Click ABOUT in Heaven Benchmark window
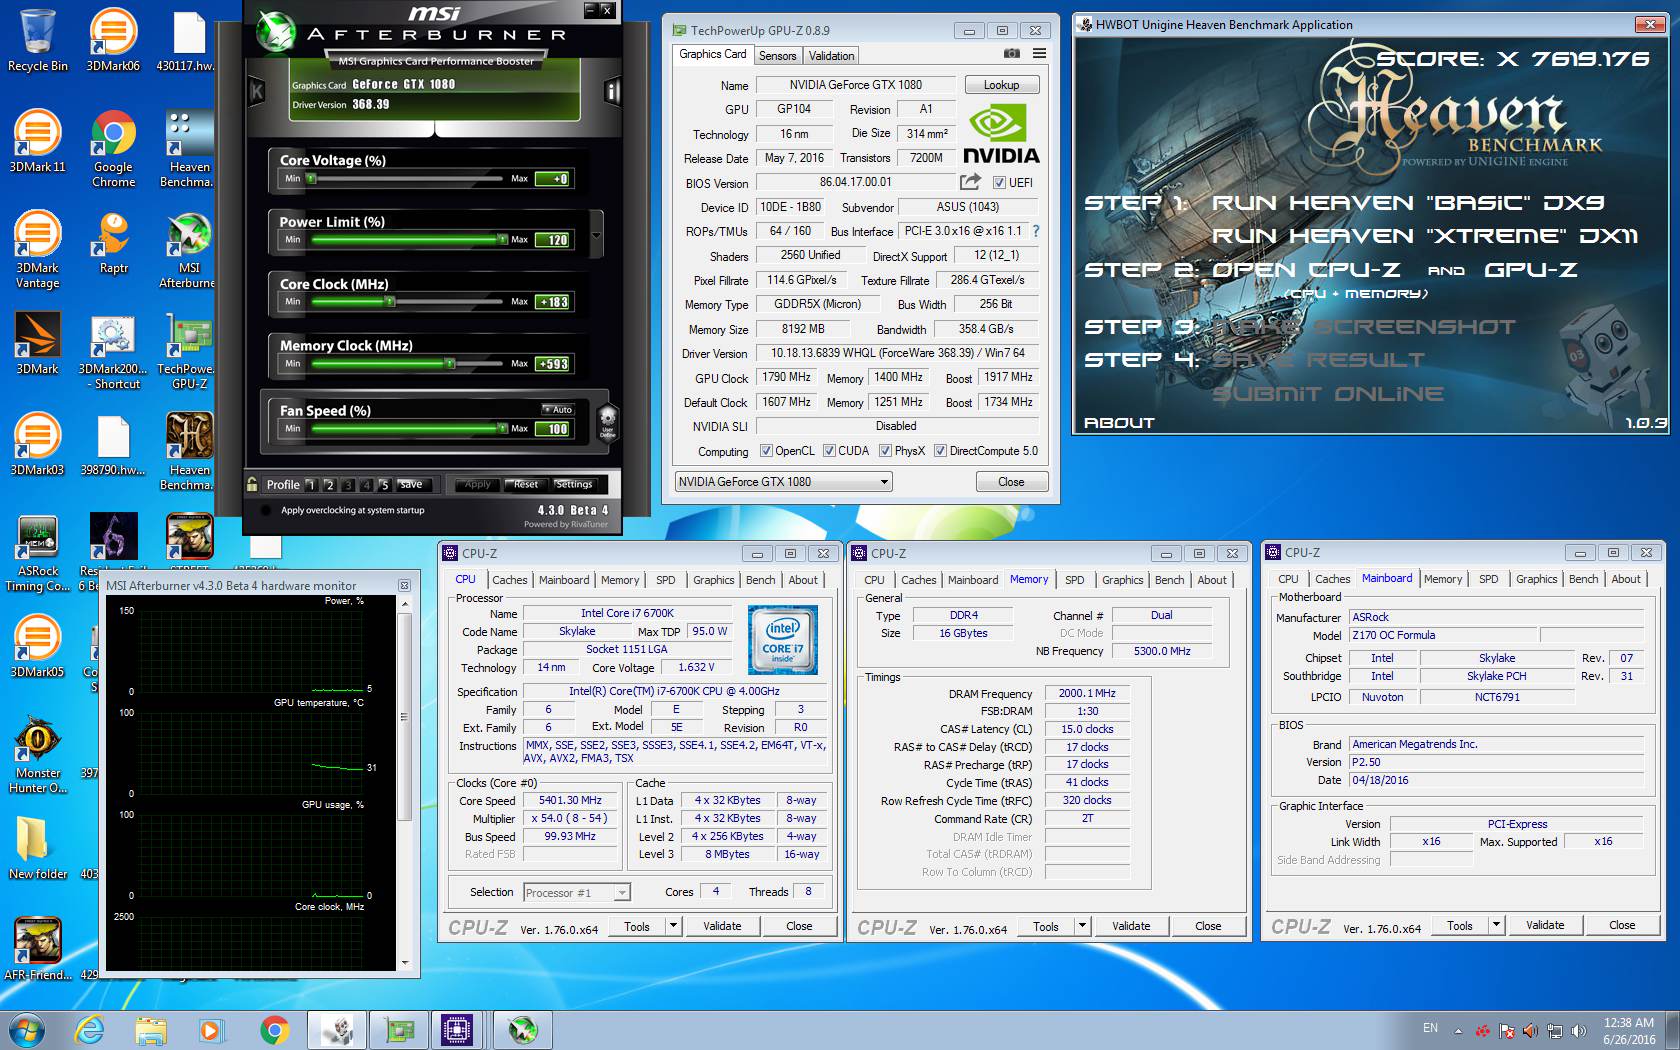The height and width of the screenshot is (1050, 1680). click(1119, 423)
